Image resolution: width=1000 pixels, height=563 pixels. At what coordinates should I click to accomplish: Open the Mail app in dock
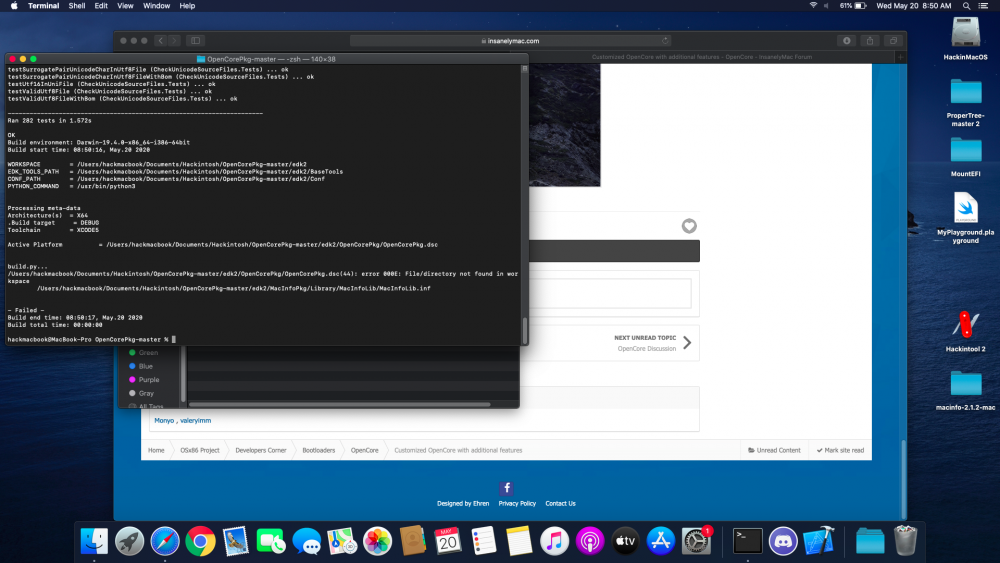pos(235,541)
